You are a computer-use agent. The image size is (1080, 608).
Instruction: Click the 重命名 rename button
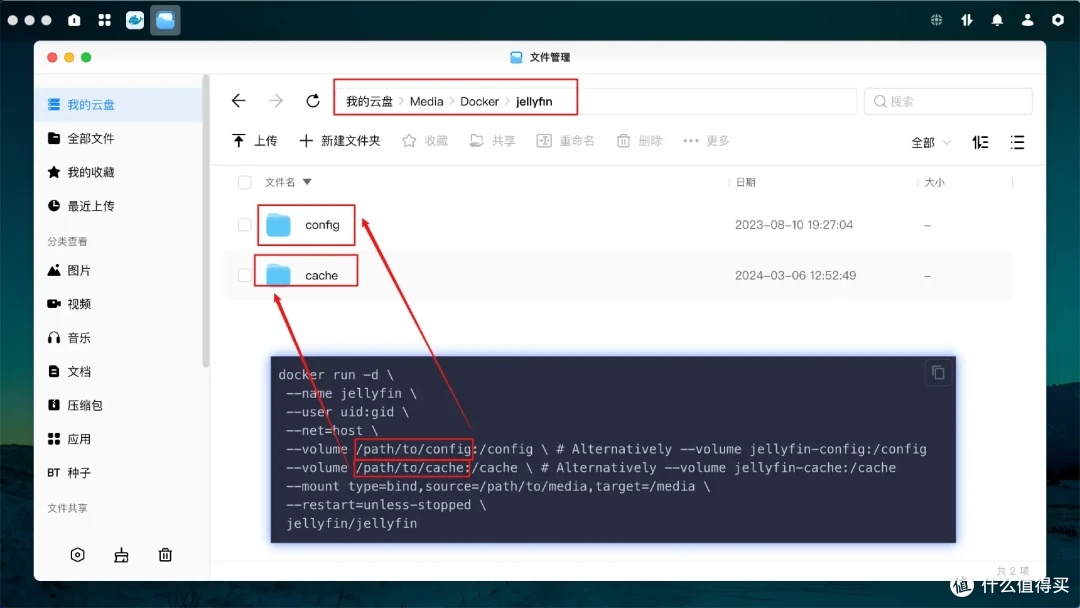point(565,141)
